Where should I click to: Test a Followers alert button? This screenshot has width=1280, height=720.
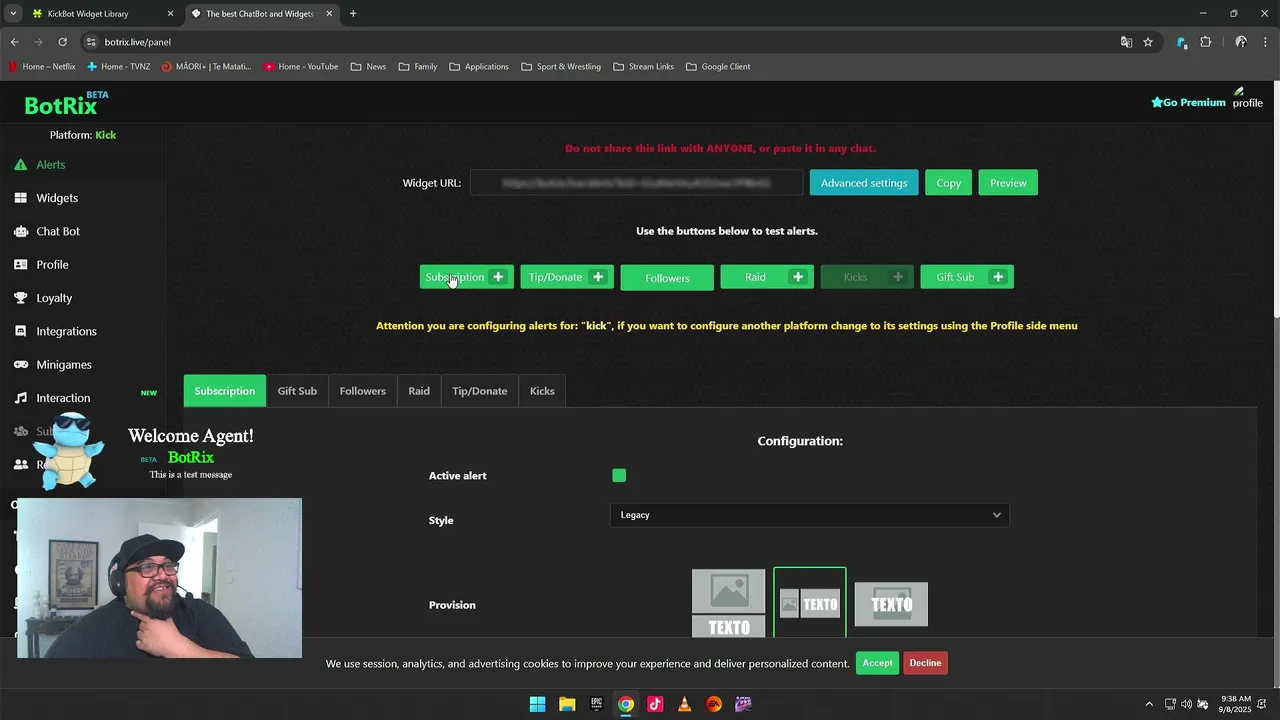[667, 277]
